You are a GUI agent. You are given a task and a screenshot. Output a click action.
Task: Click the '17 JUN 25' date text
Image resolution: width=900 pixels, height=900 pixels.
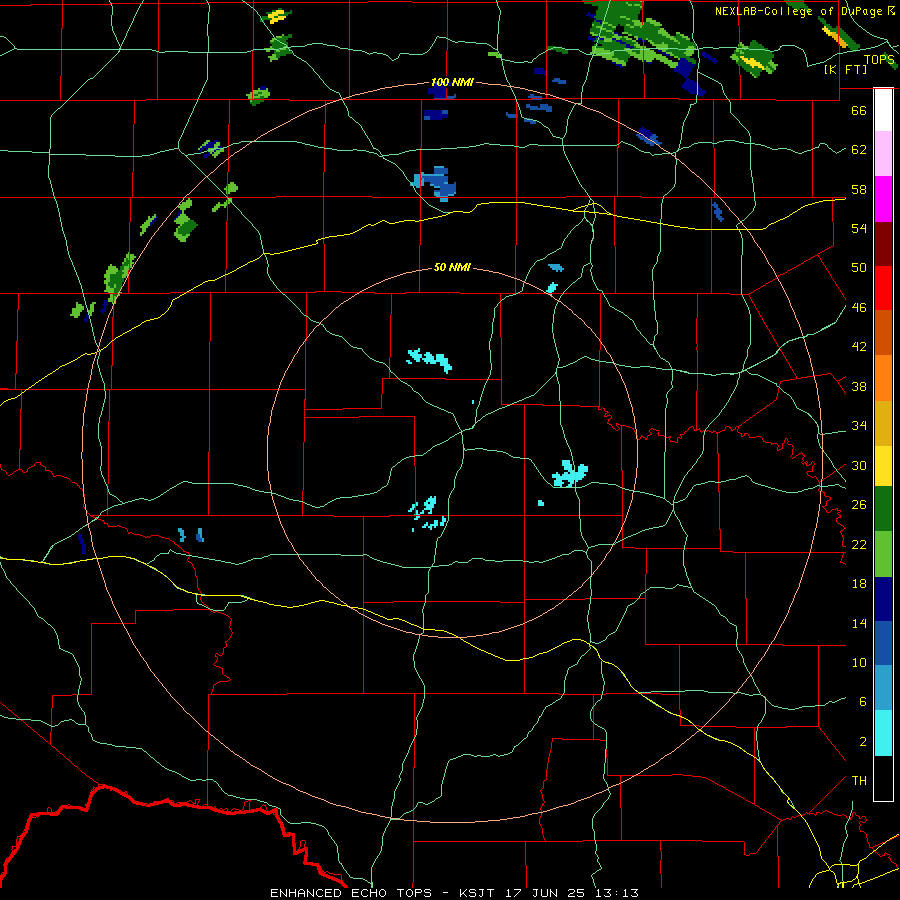[544, 893]
